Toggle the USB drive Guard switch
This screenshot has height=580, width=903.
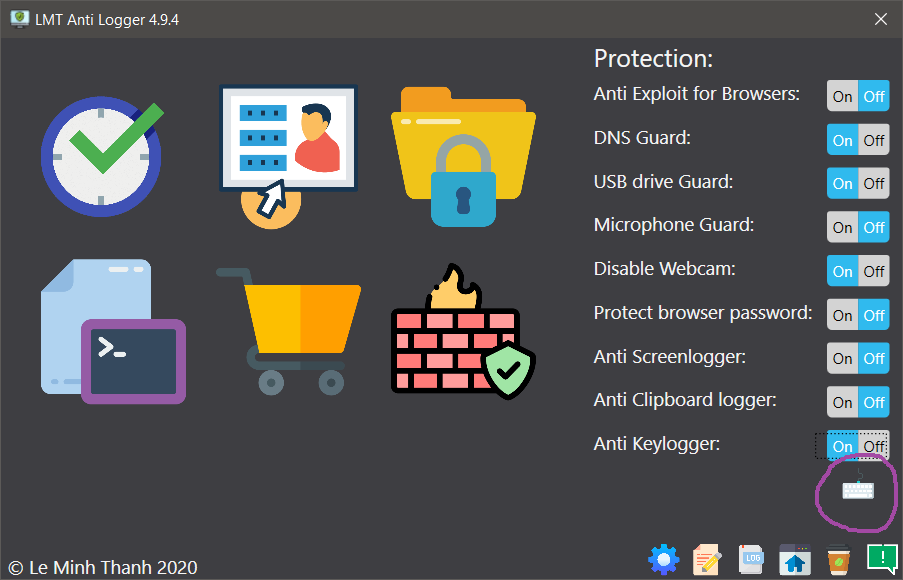[x=858, y=183]
